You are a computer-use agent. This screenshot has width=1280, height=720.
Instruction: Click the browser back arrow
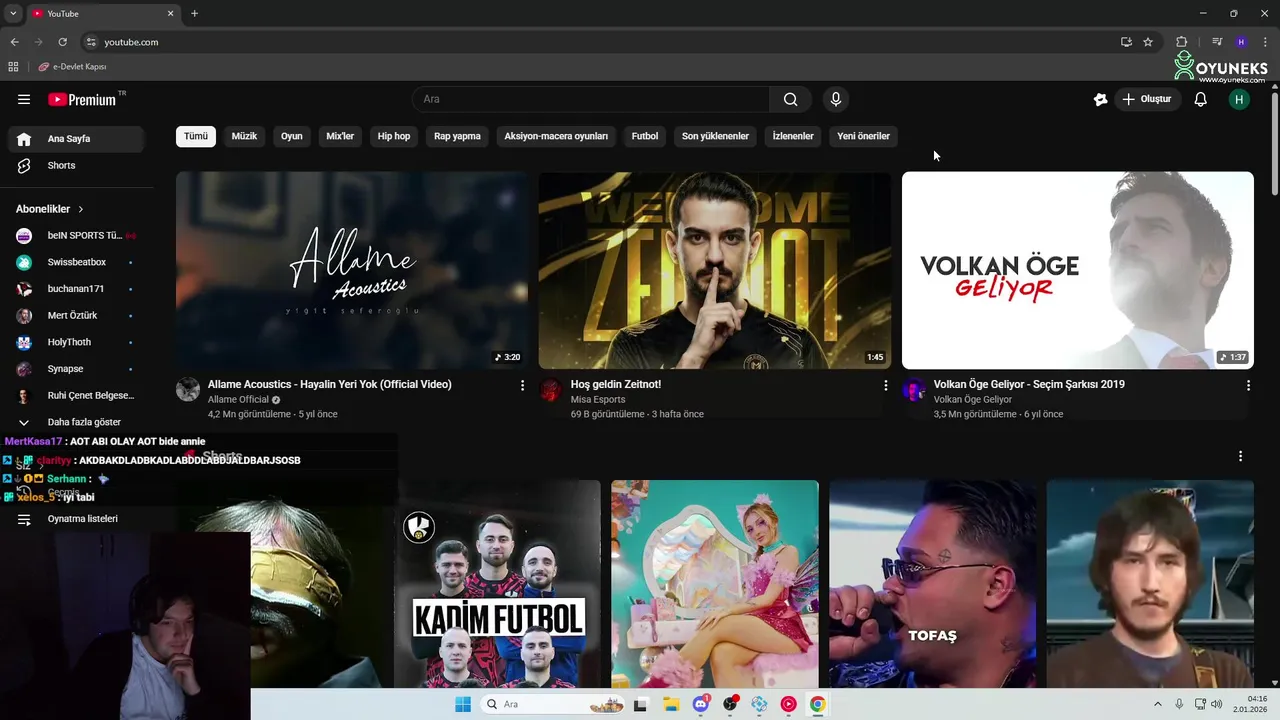click(x=14, y=42)
